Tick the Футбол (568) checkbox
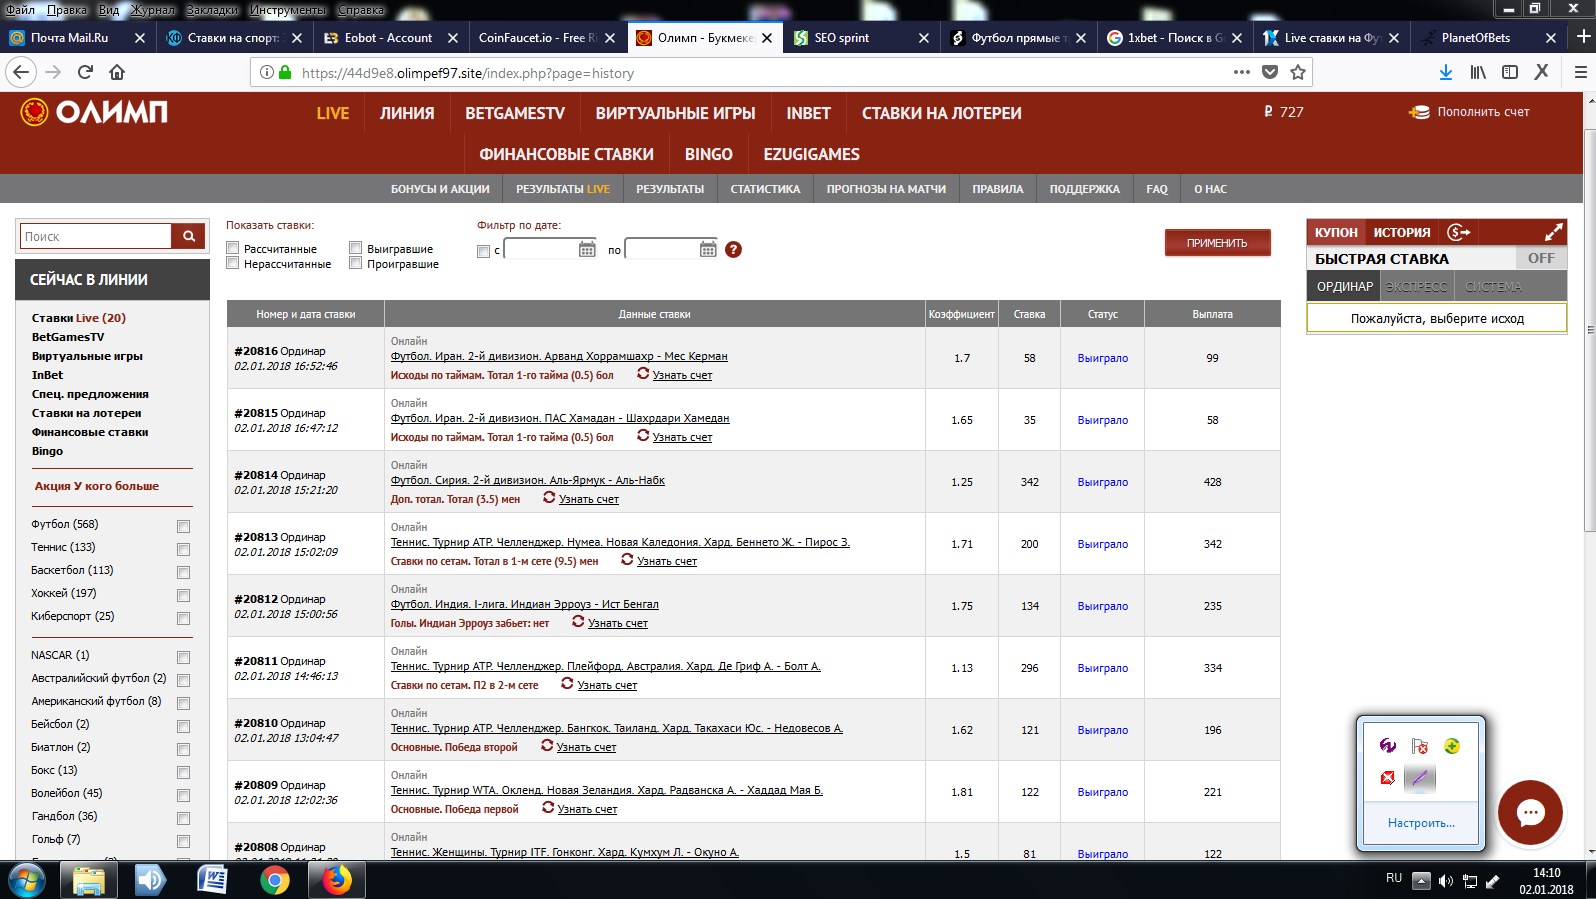Image resolution: width=1596 pixels, height=899 pixels. [183, 526]
